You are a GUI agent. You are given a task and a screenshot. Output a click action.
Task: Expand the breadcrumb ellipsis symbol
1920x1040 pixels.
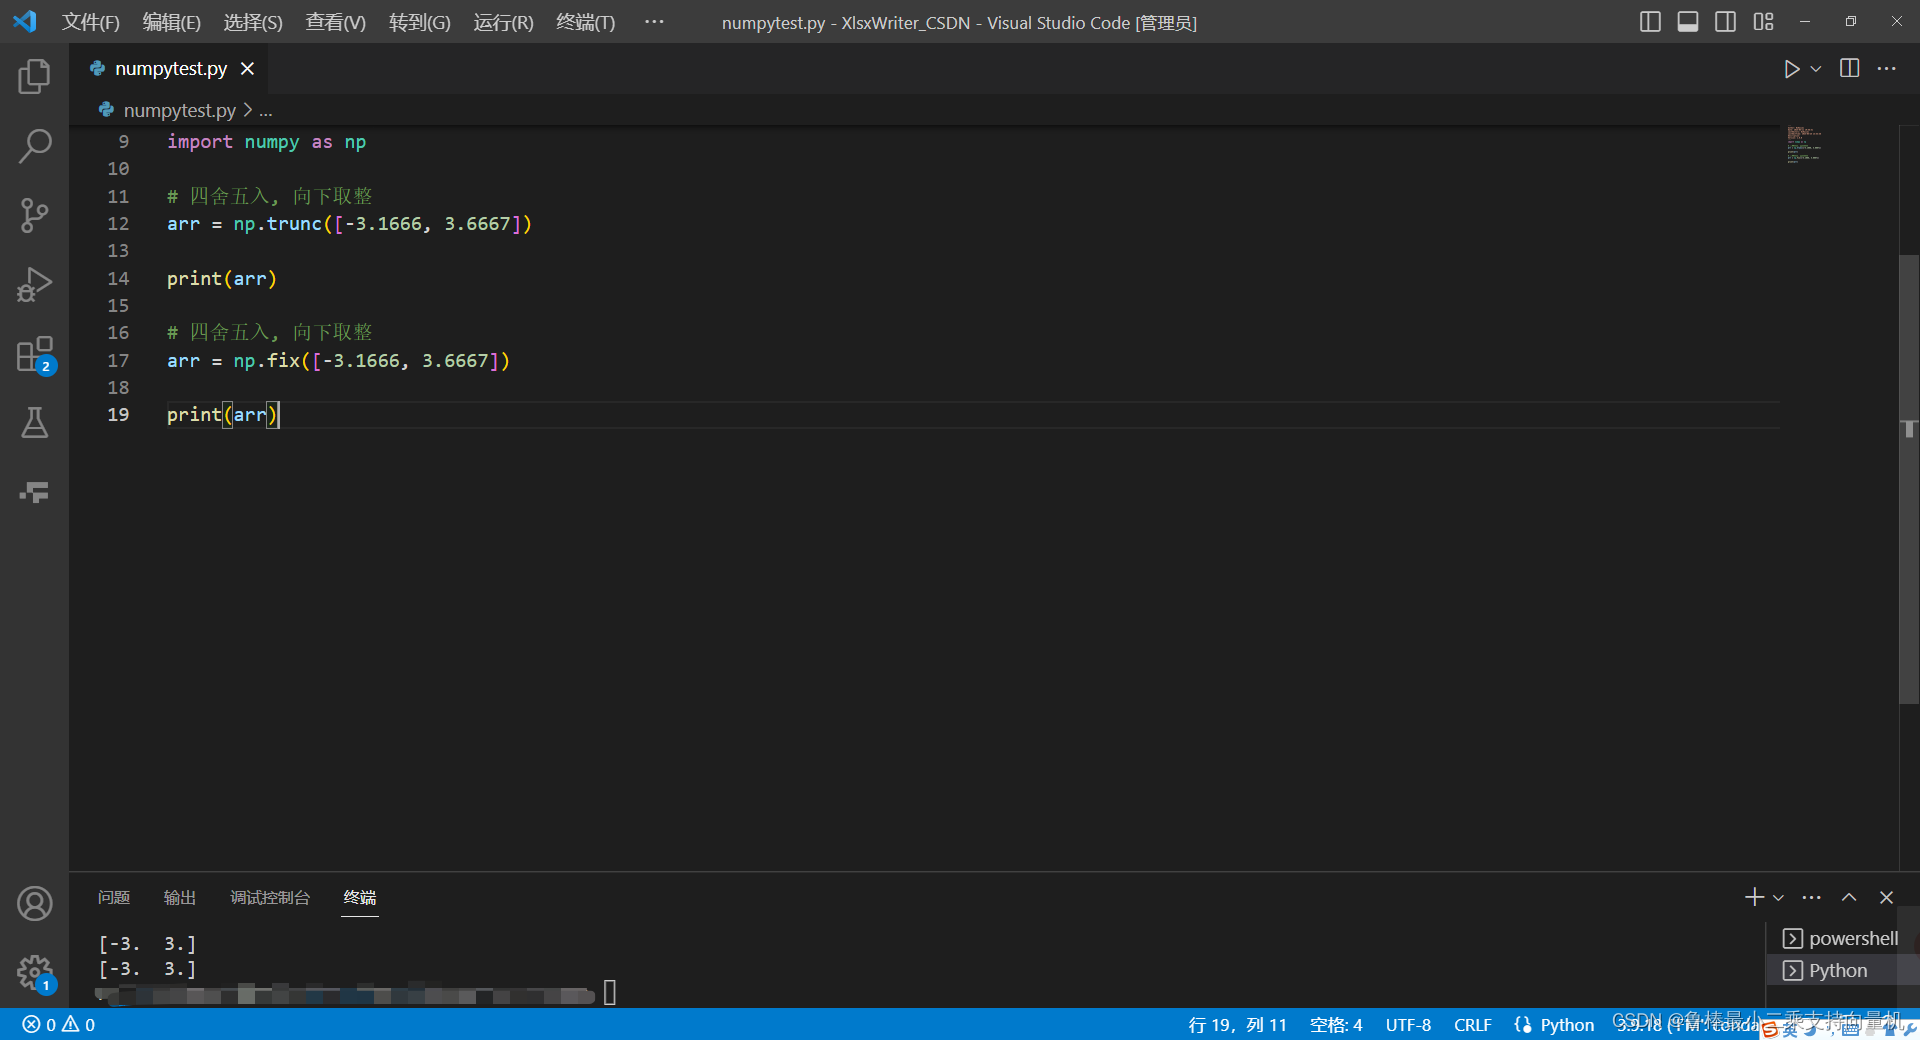pos(266,111)
